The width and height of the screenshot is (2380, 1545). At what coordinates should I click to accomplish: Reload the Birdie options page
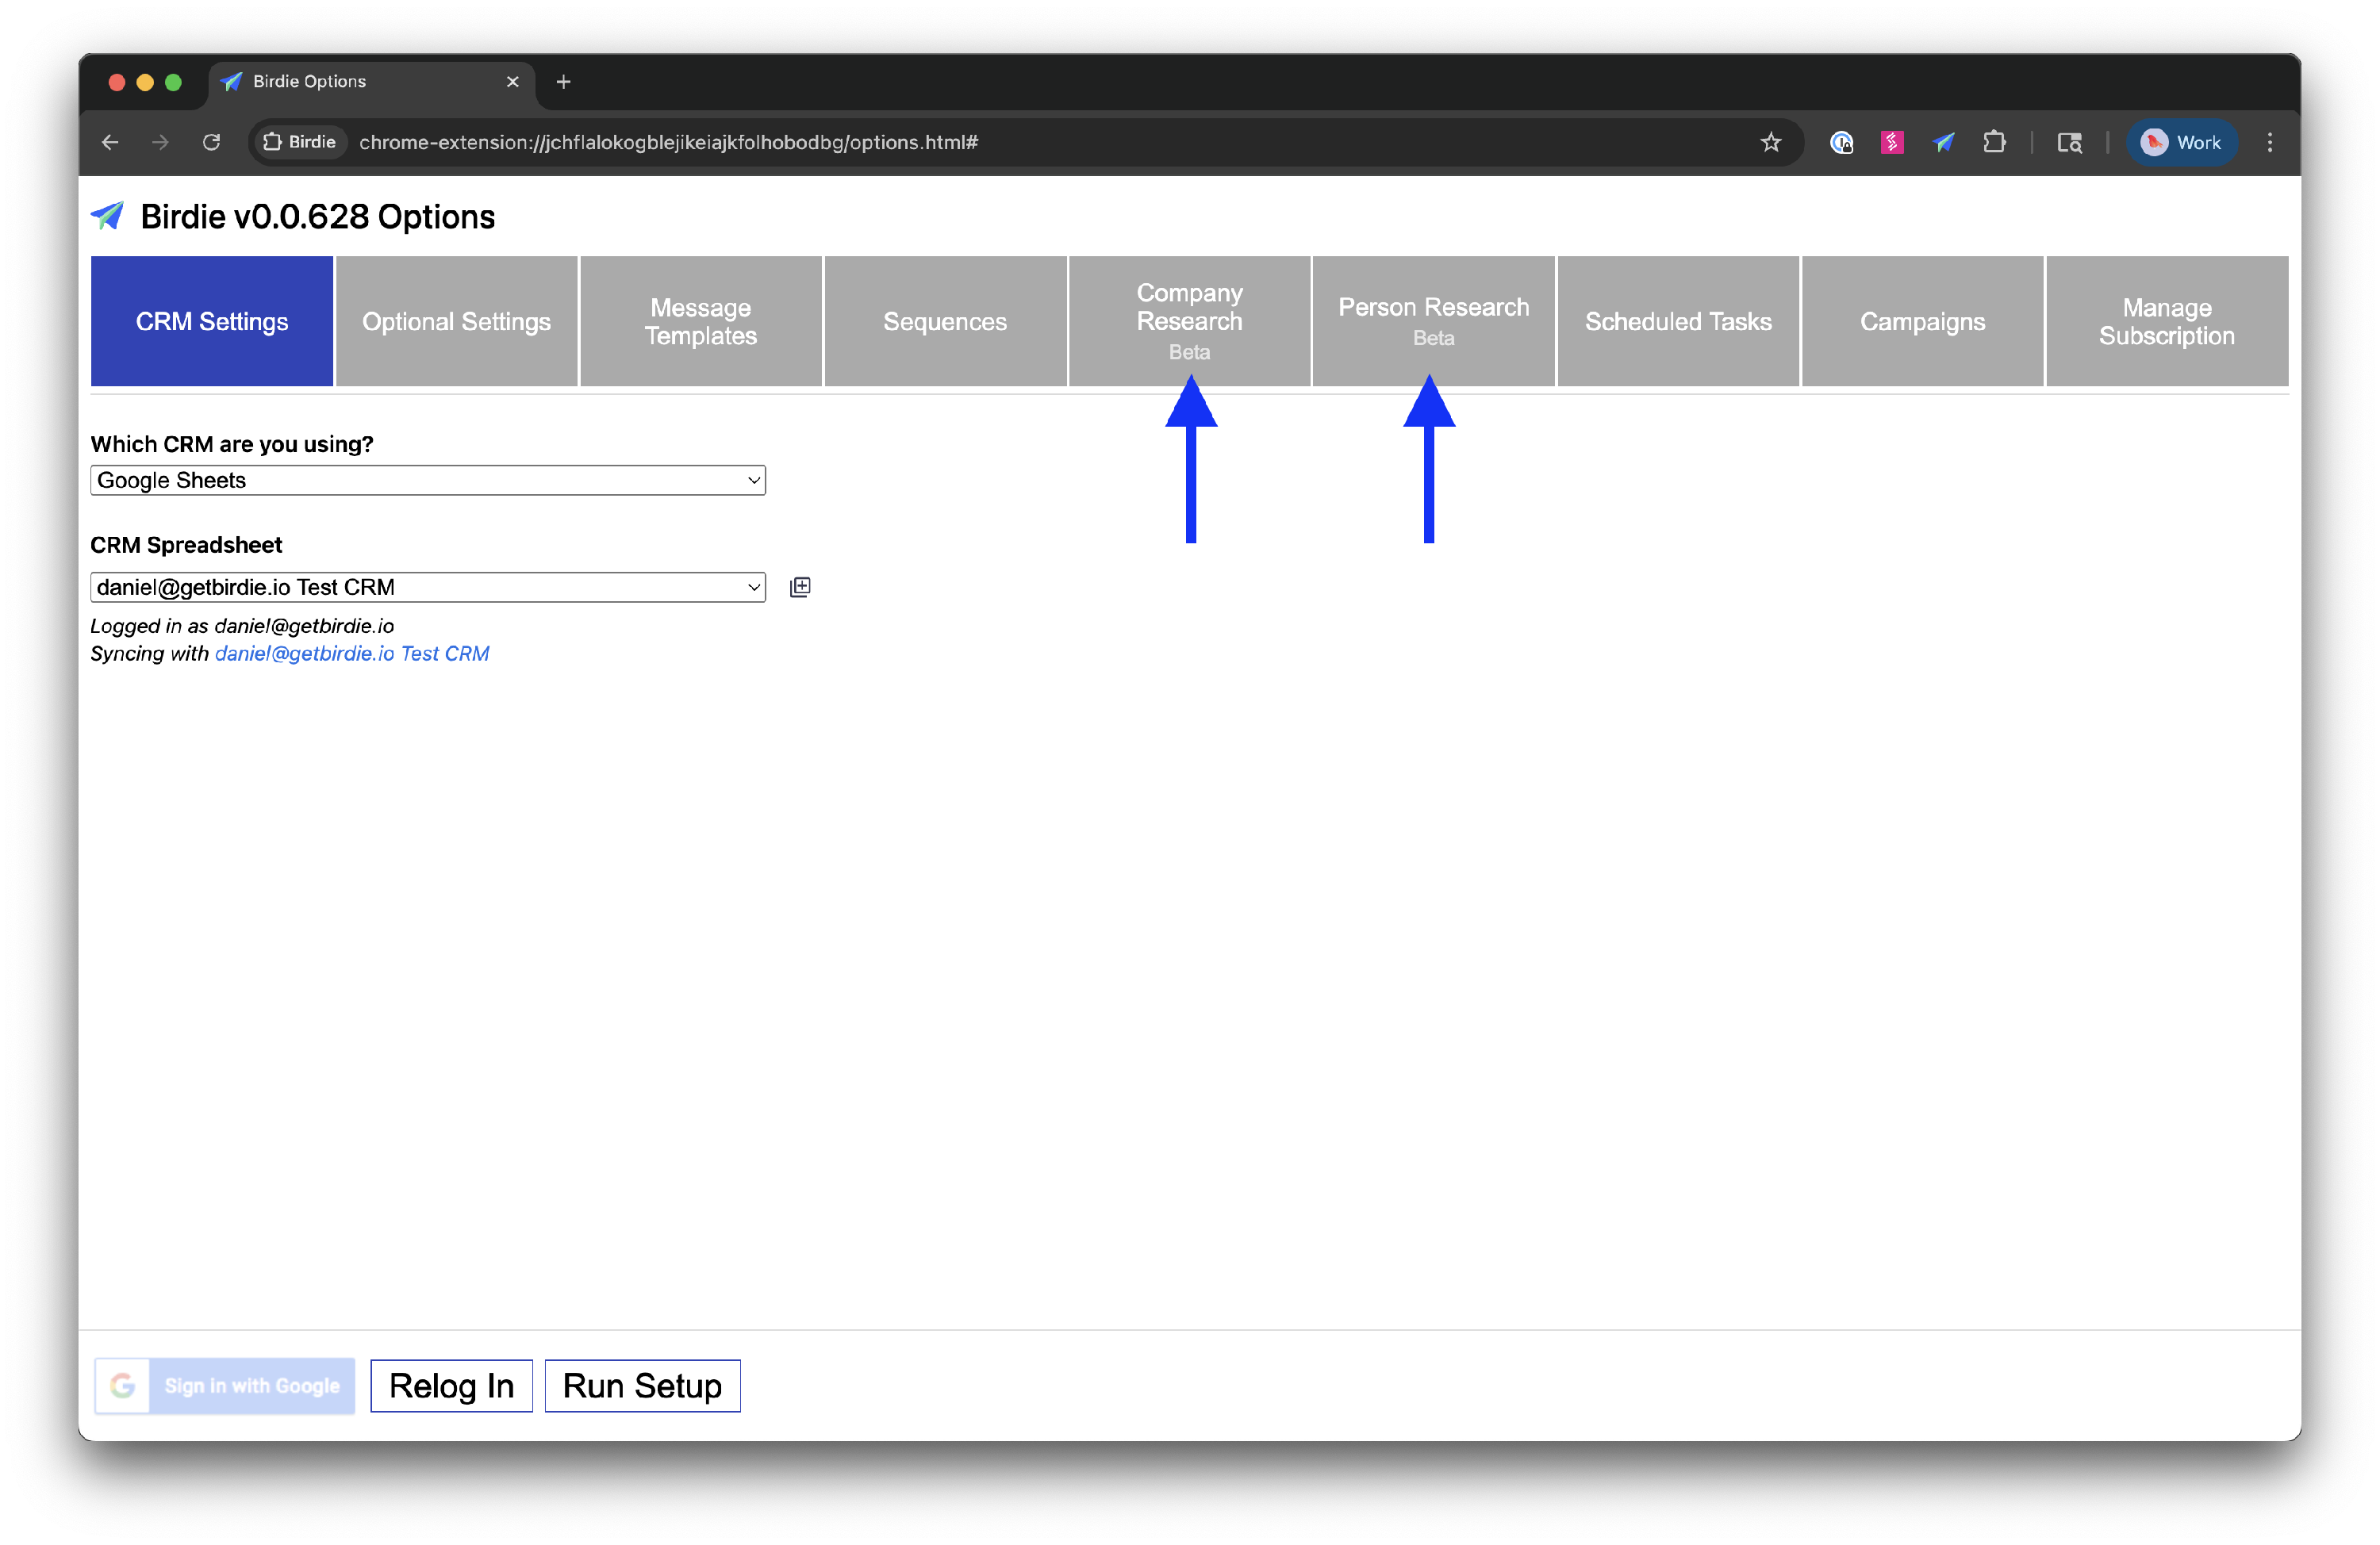211,142
